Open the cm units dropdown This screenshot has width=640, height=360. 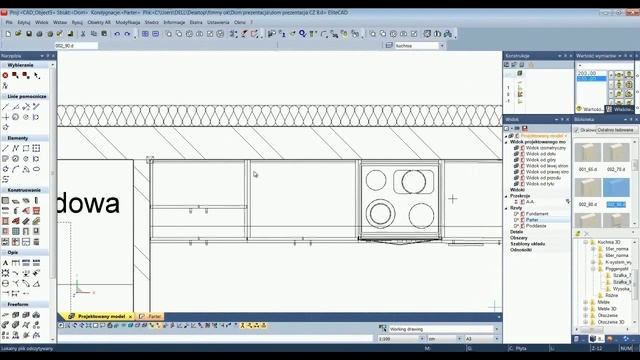459,339
